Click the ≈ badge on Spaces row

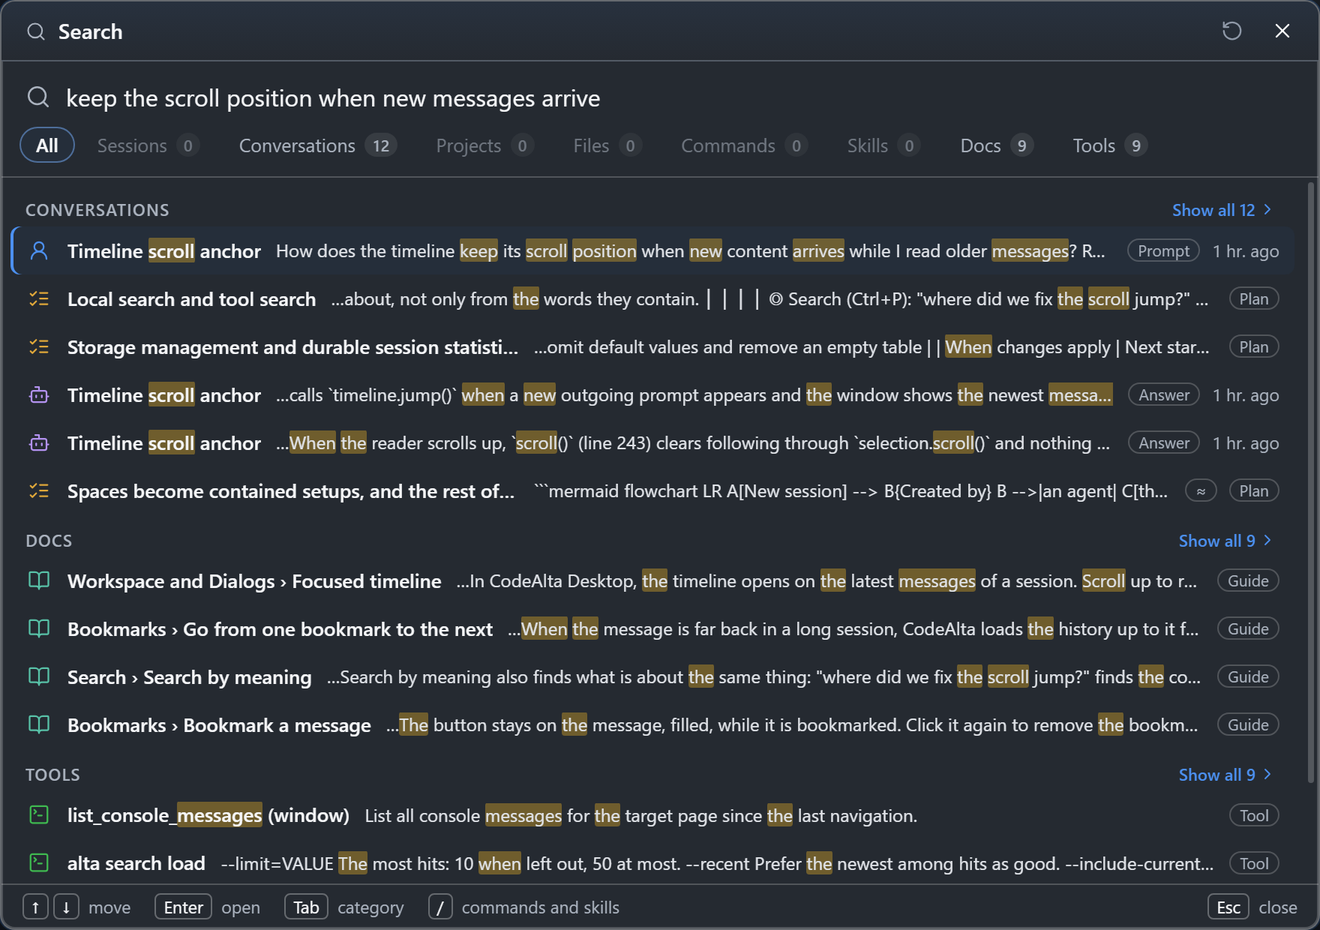1201,491
